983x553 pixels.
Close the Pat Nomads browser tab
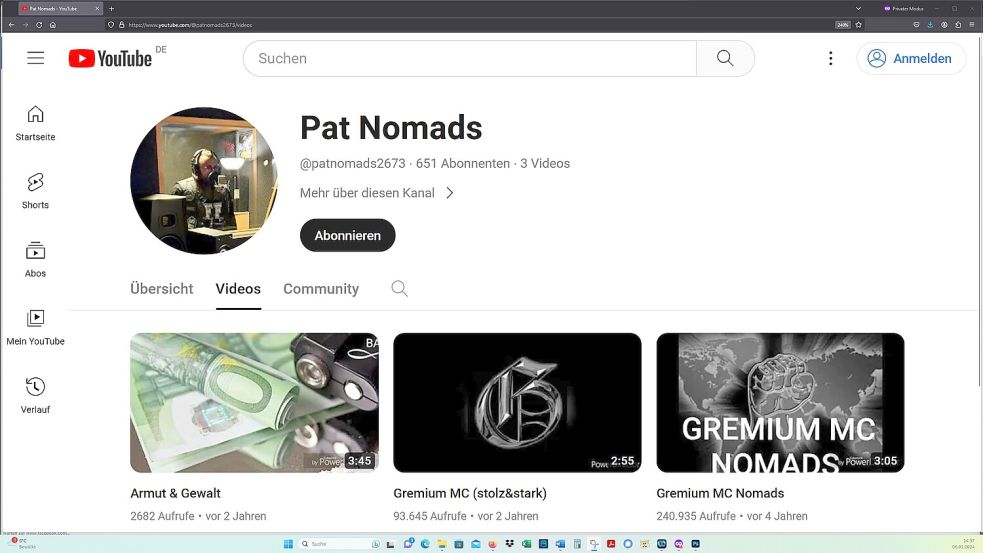pyautogui.click(x=97, y=9)
